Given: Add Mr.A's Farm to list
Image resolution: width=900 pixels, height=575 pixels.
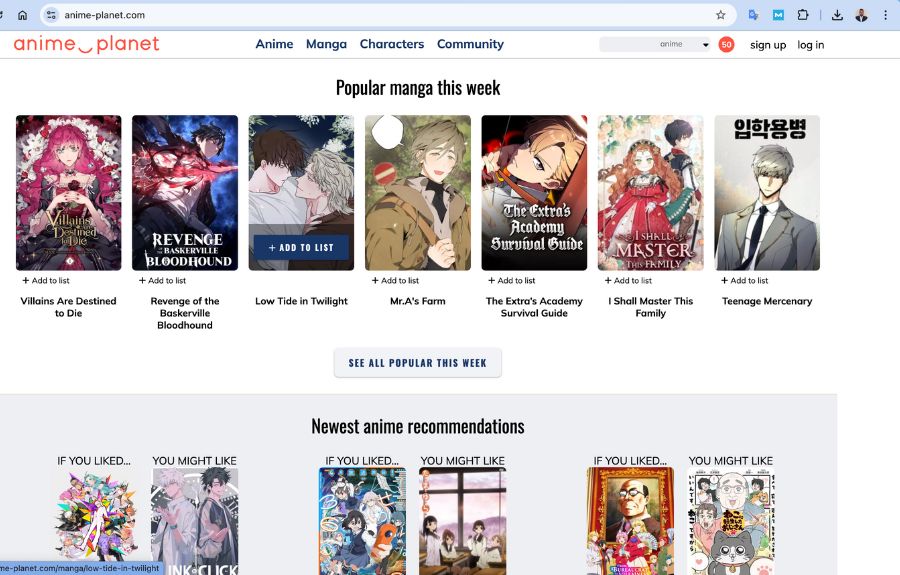Looking at the screenshot, I should [x=395, y=281].
